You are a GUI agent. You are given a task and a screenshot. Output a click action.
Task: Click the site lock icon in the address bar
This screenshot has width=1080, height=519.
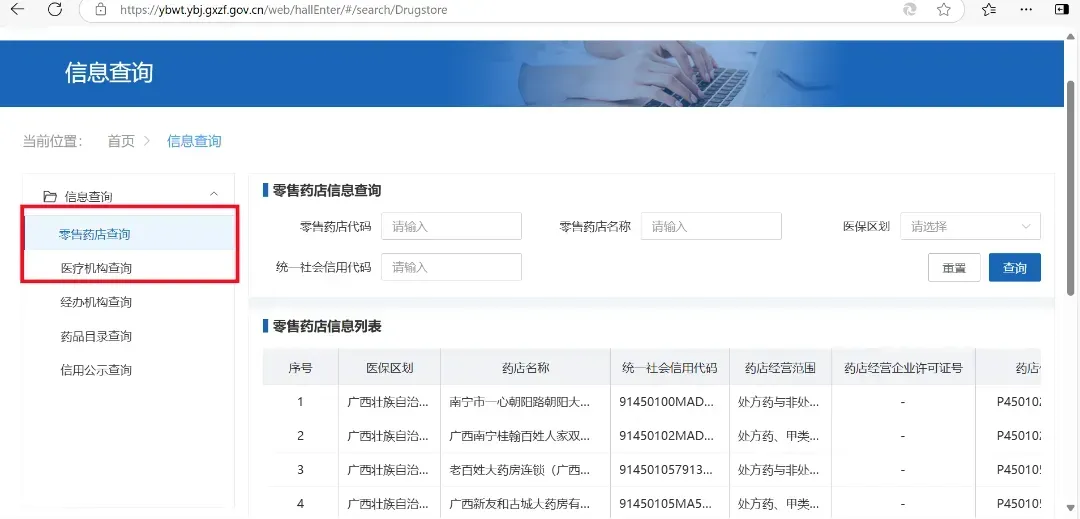pos(100,9)
